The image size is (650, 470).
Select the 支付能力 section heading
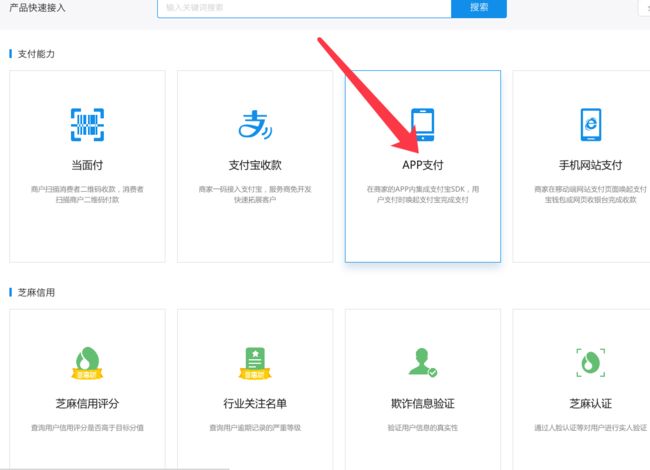click(36, 54)
